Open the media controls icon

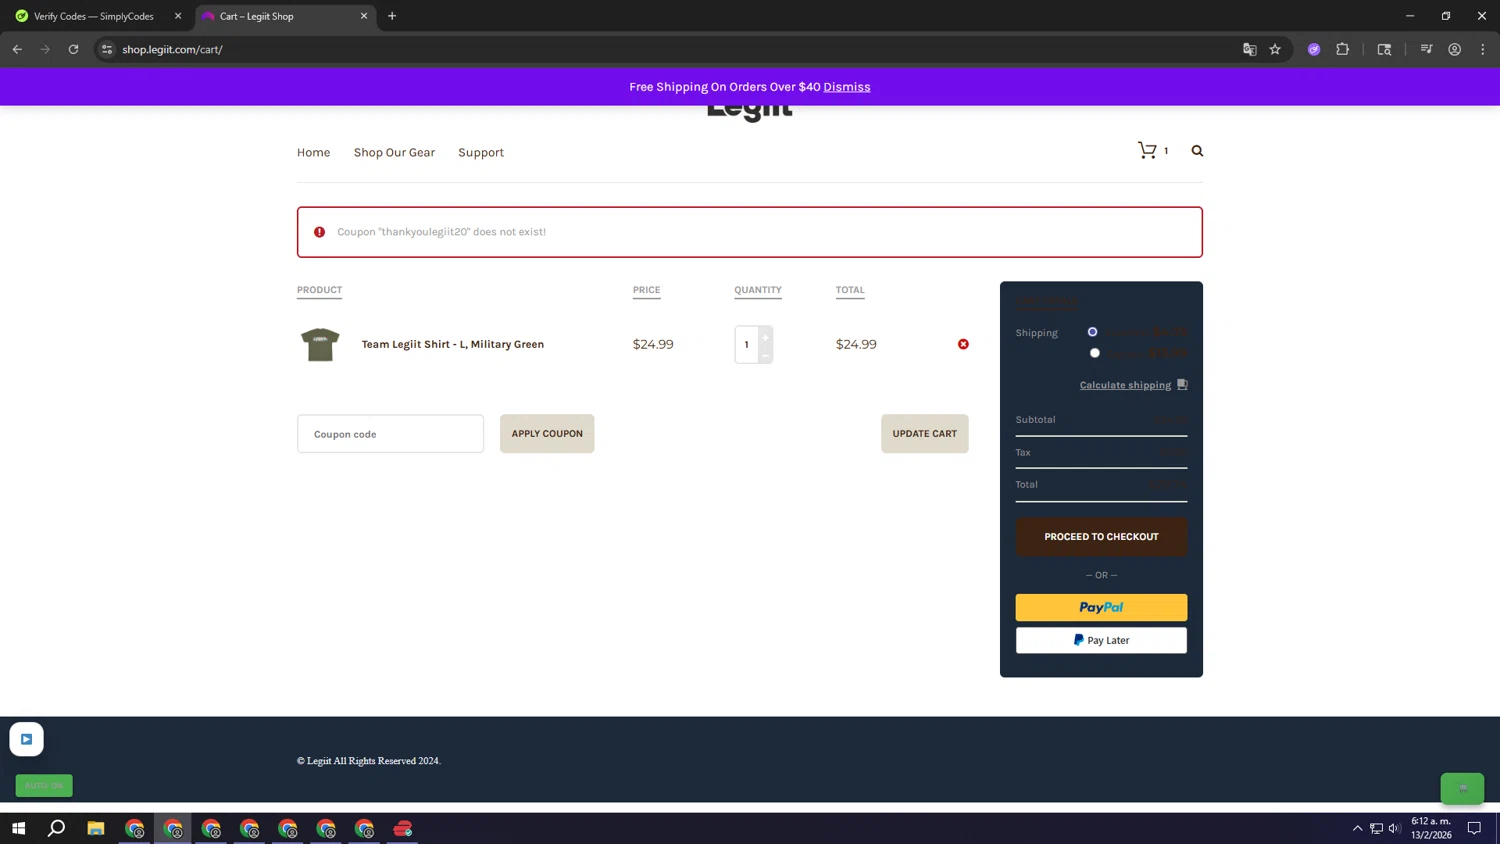click(1426, 49)
